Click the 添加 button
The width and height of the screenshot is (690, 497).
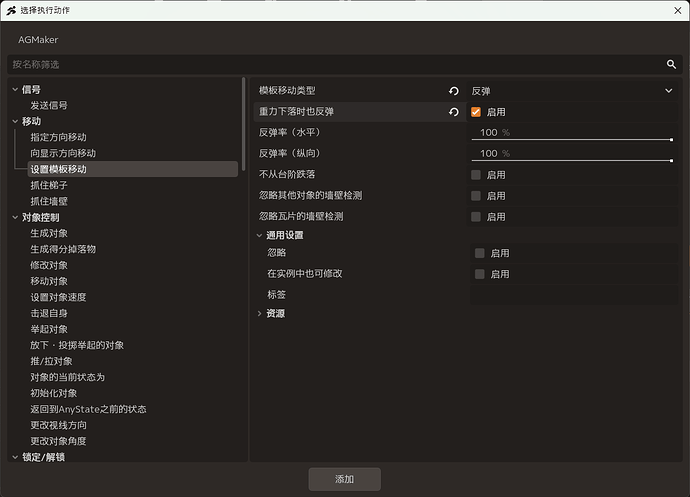(x=345, y=479)
